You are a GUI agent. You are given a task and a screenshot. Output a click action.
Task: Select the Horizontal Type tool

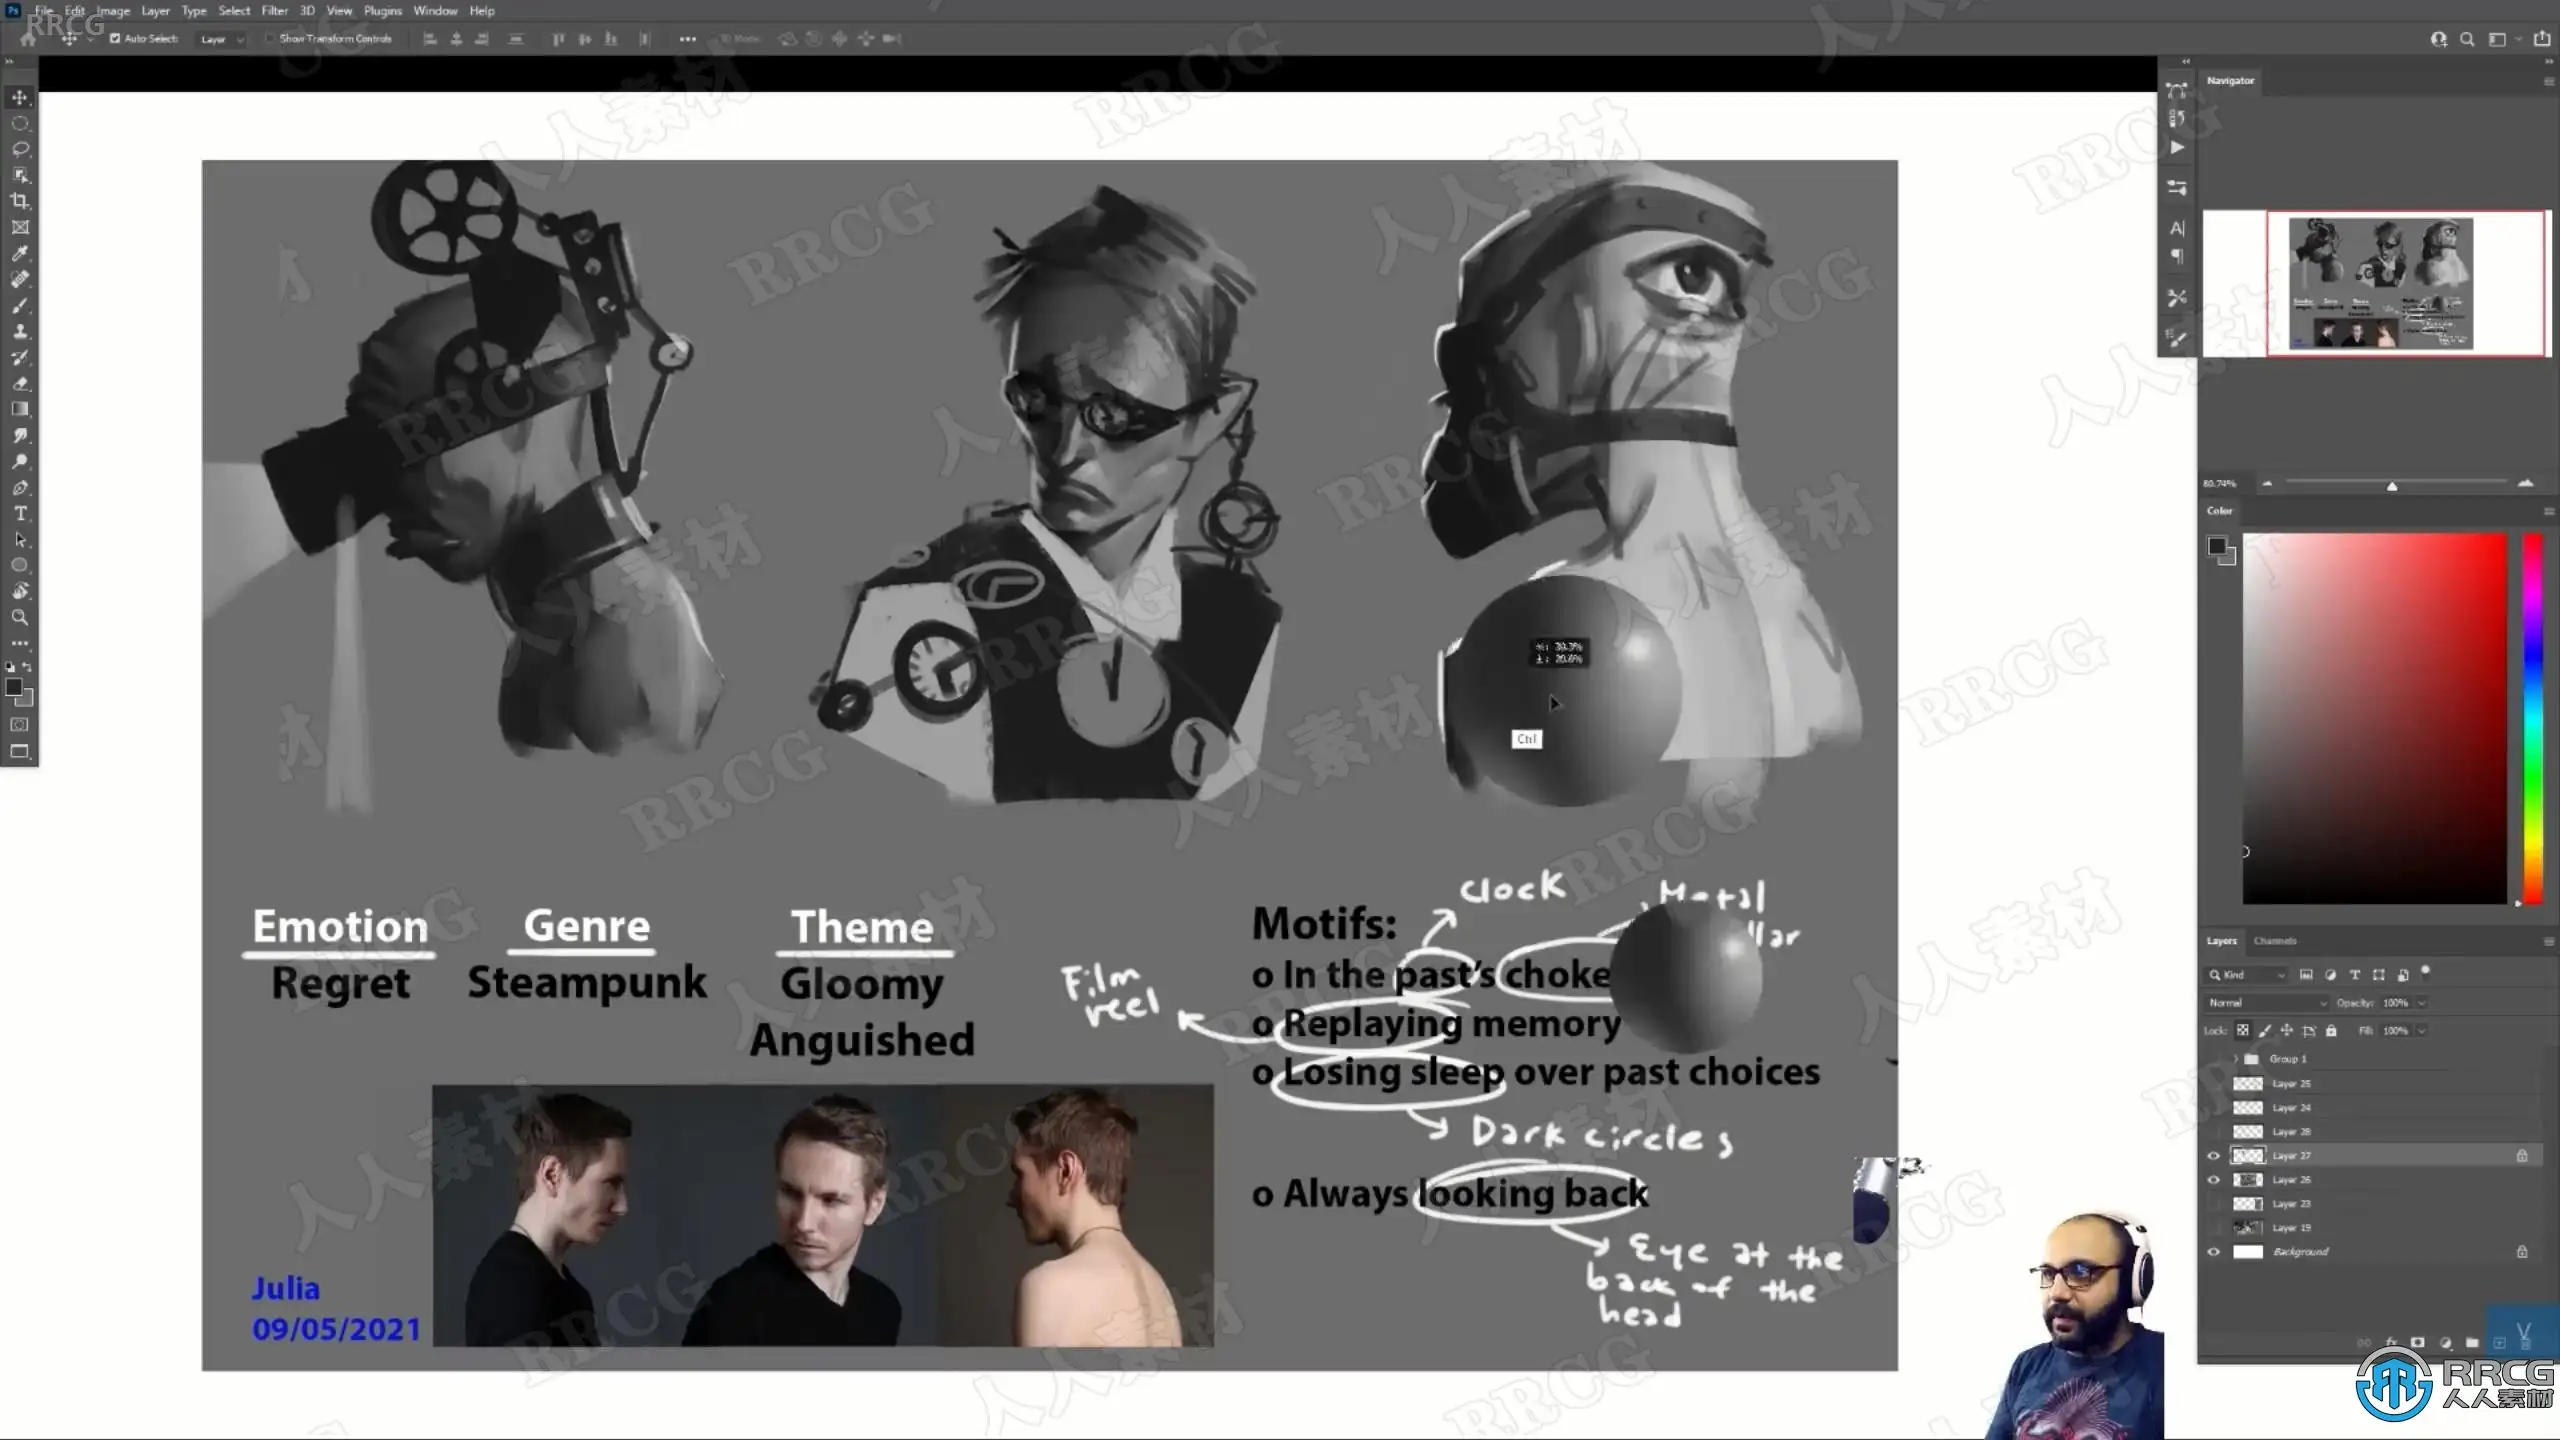point(19,513)
